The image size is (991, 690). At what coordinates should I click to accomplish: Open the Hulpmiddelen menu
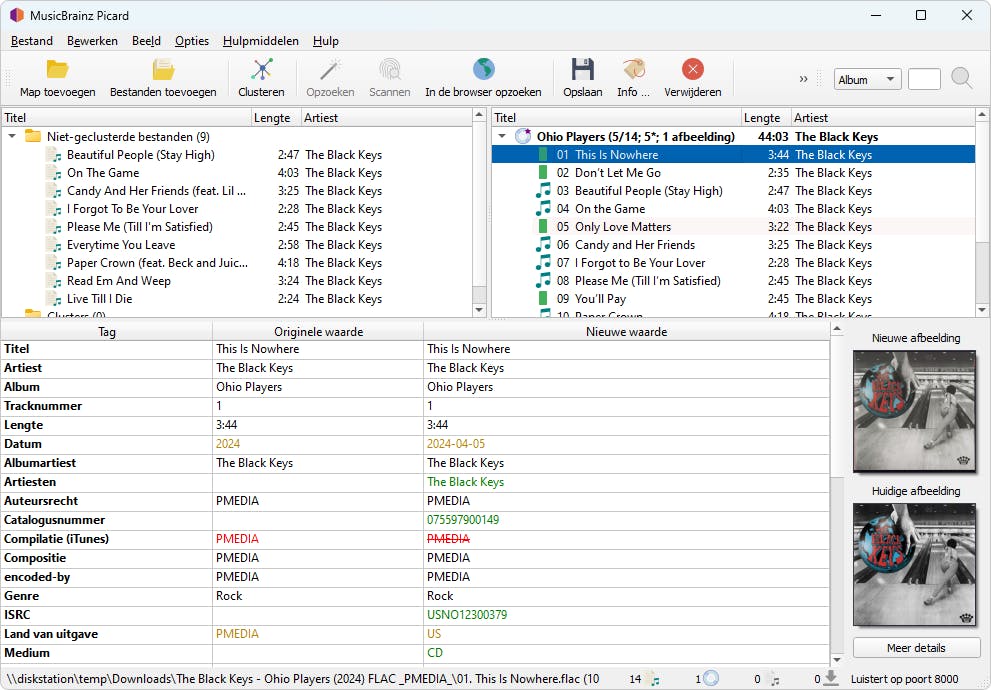(x=260, y=41)
